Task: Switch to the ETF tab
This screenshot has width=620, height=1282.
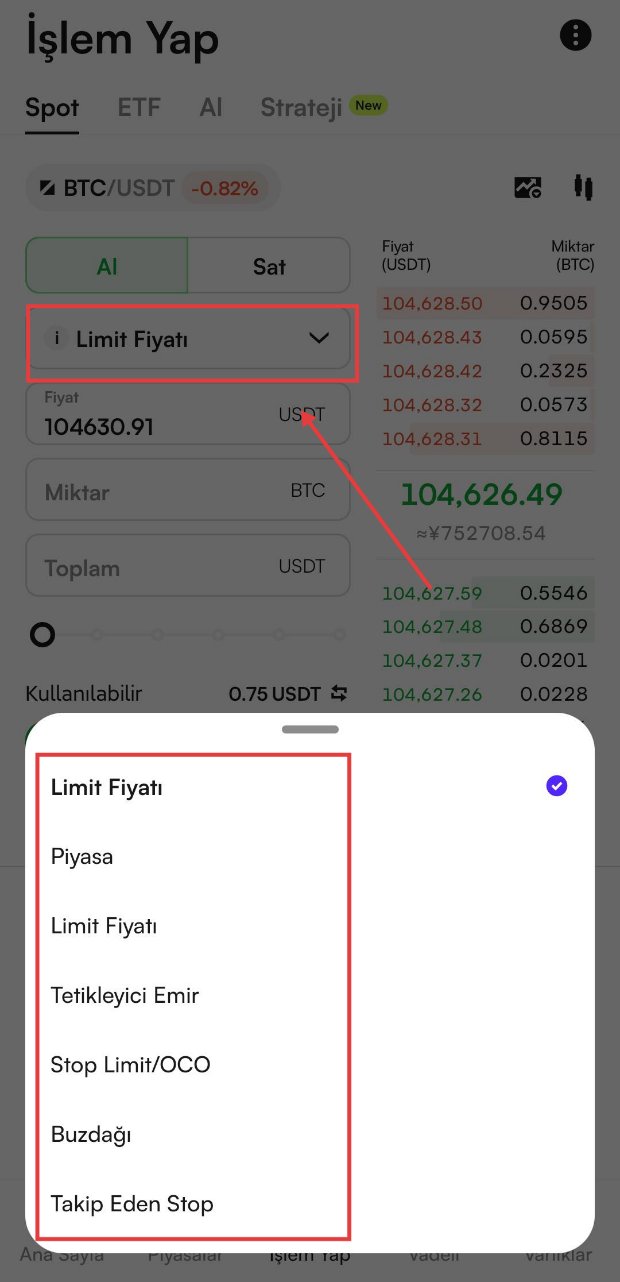Action: [x=139, y=107]
